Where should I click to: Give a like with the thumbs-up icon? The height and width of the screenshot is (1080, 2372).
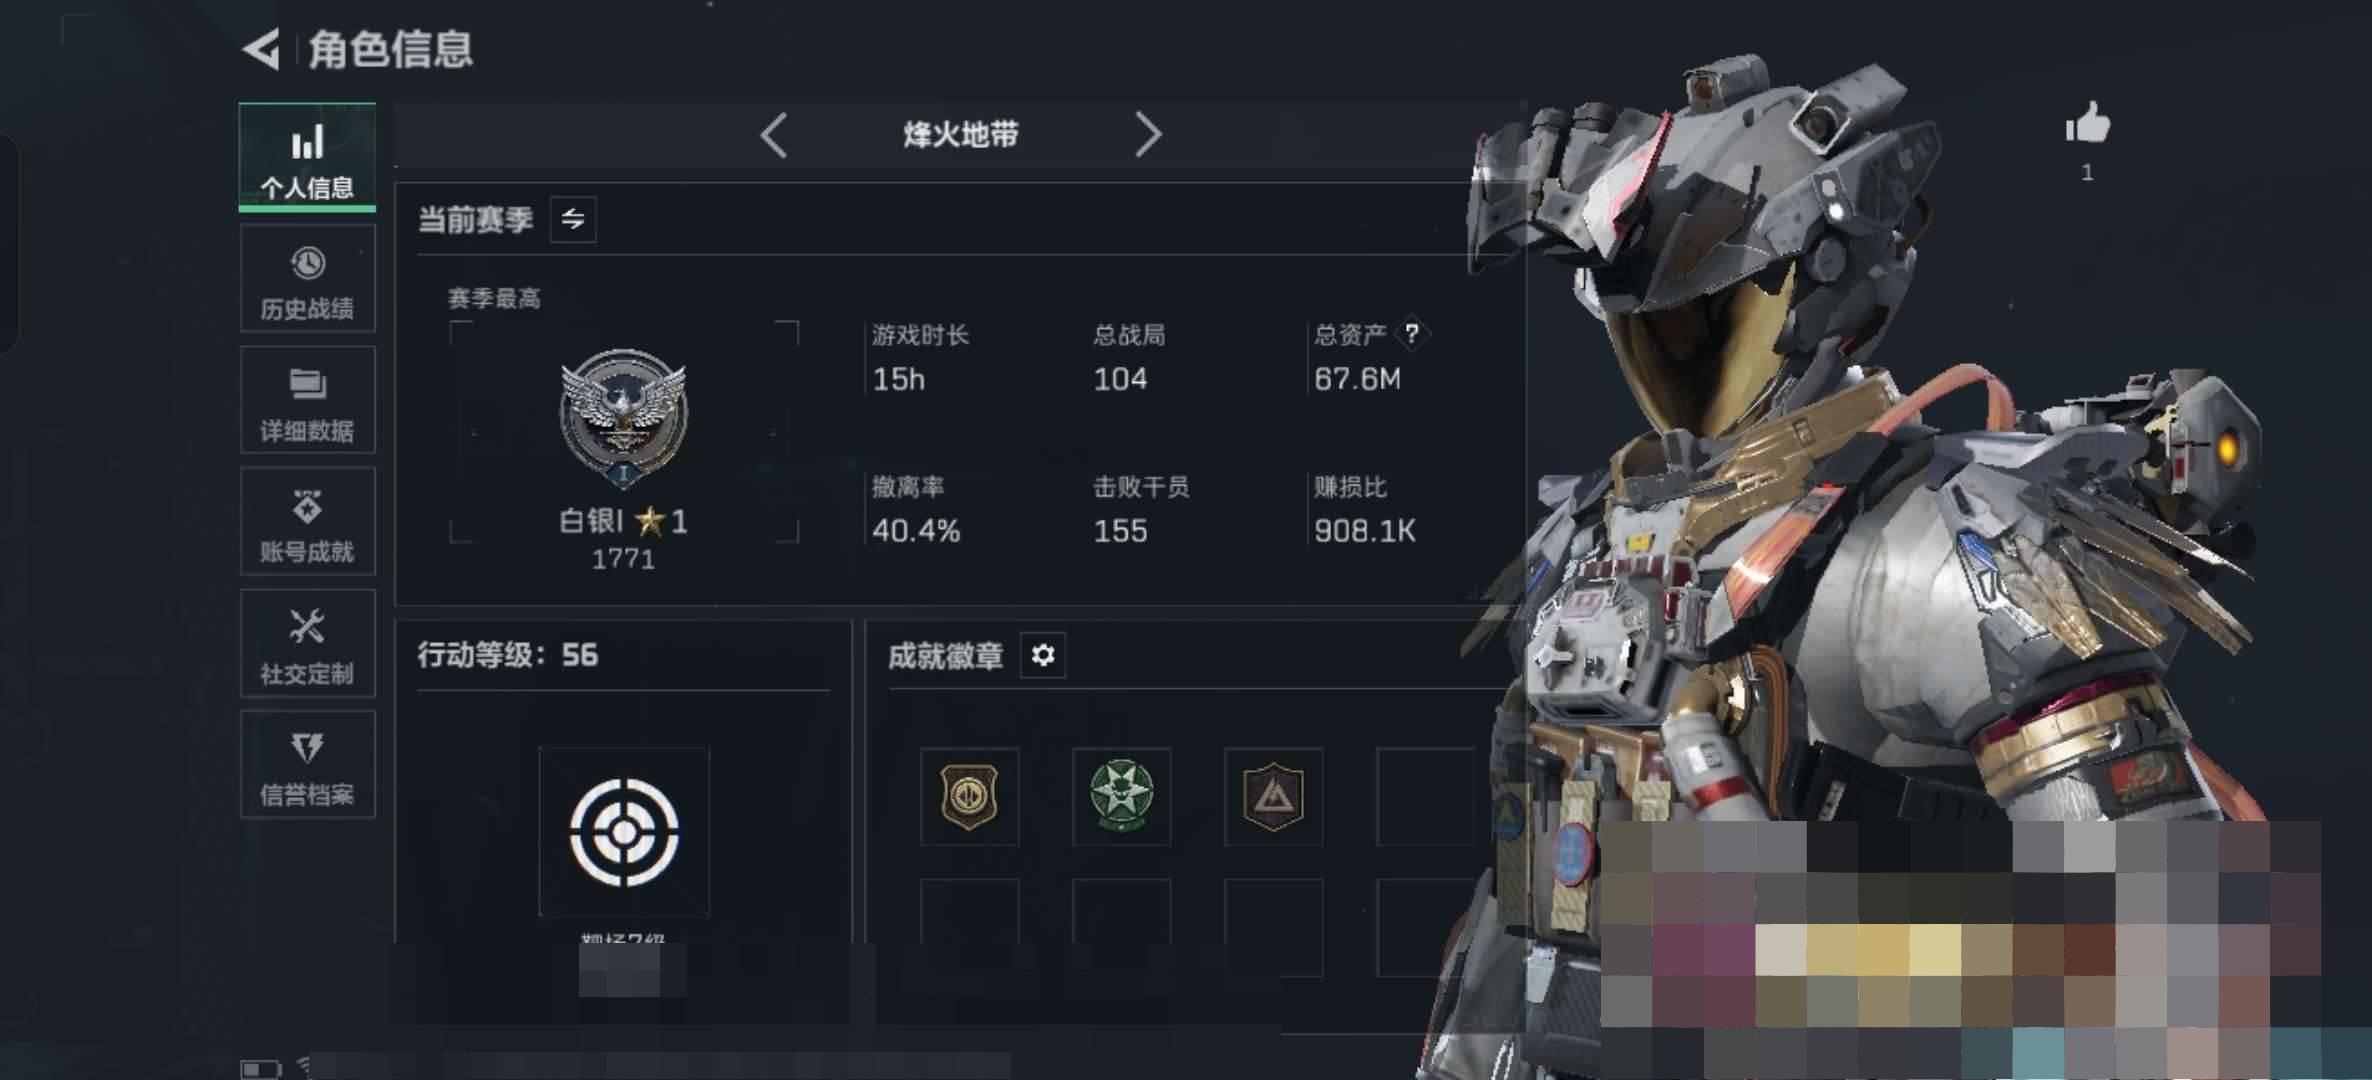tap(2087, 124)
